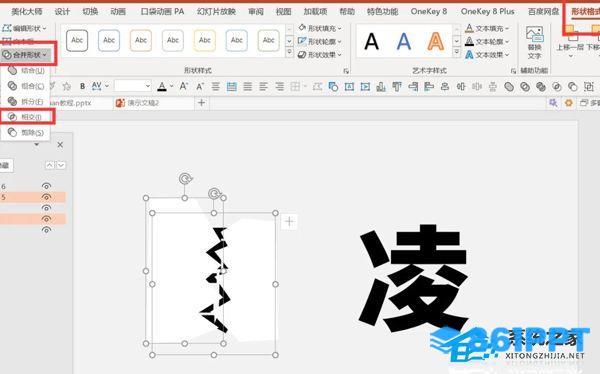Click the orange gear icon at right
Image resolution: width=600 pixels, height=374 pixels.
[569, 103]
